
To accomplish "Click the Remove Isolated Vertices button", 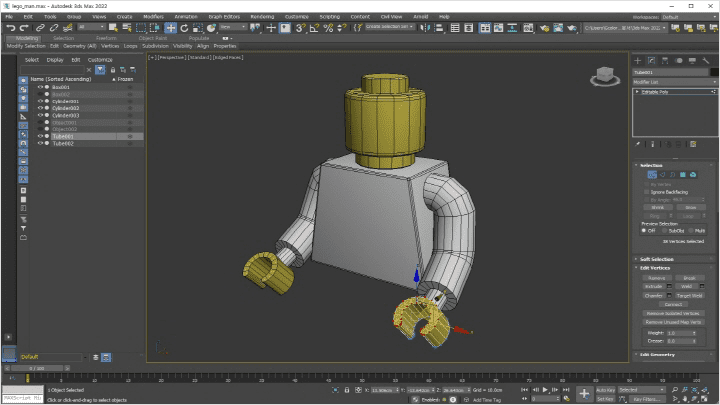I will click(x=673, y=313).
